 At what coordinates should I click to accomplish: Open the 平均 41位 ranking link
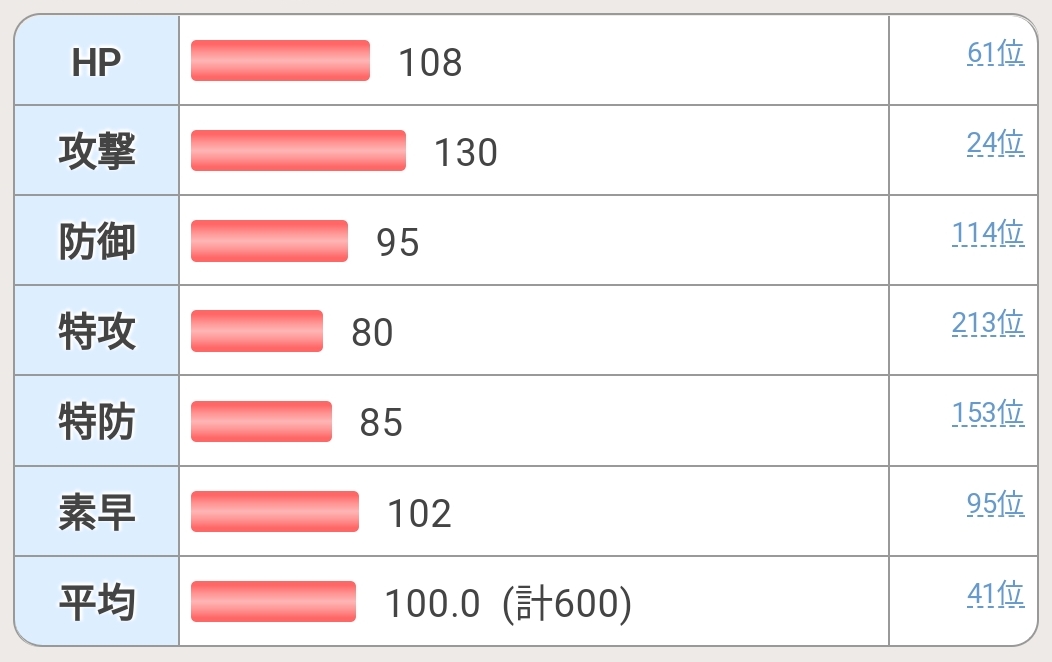tap(995, 593)
